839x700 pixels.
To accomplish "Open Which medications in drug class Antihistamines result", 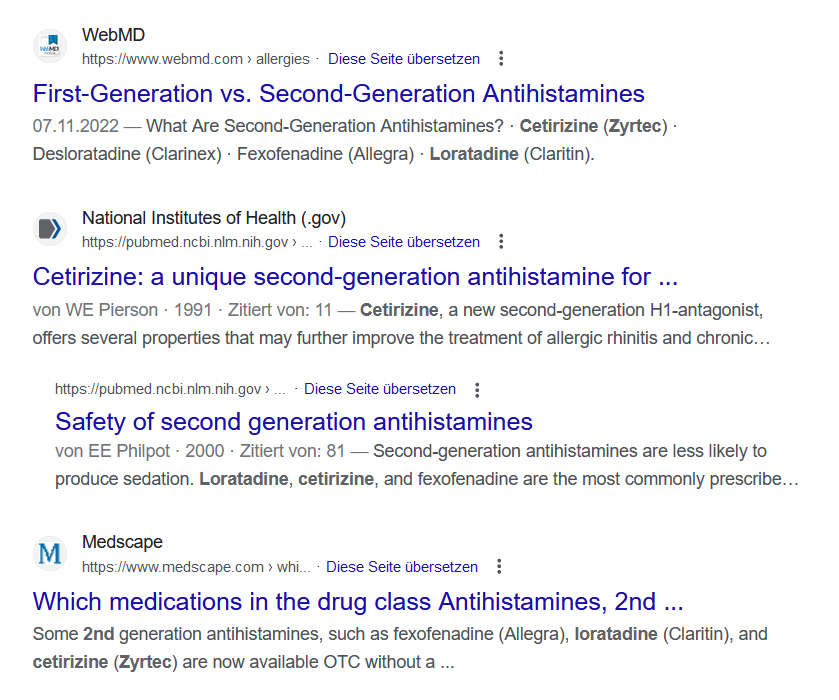I will click(x=358, y=602).
